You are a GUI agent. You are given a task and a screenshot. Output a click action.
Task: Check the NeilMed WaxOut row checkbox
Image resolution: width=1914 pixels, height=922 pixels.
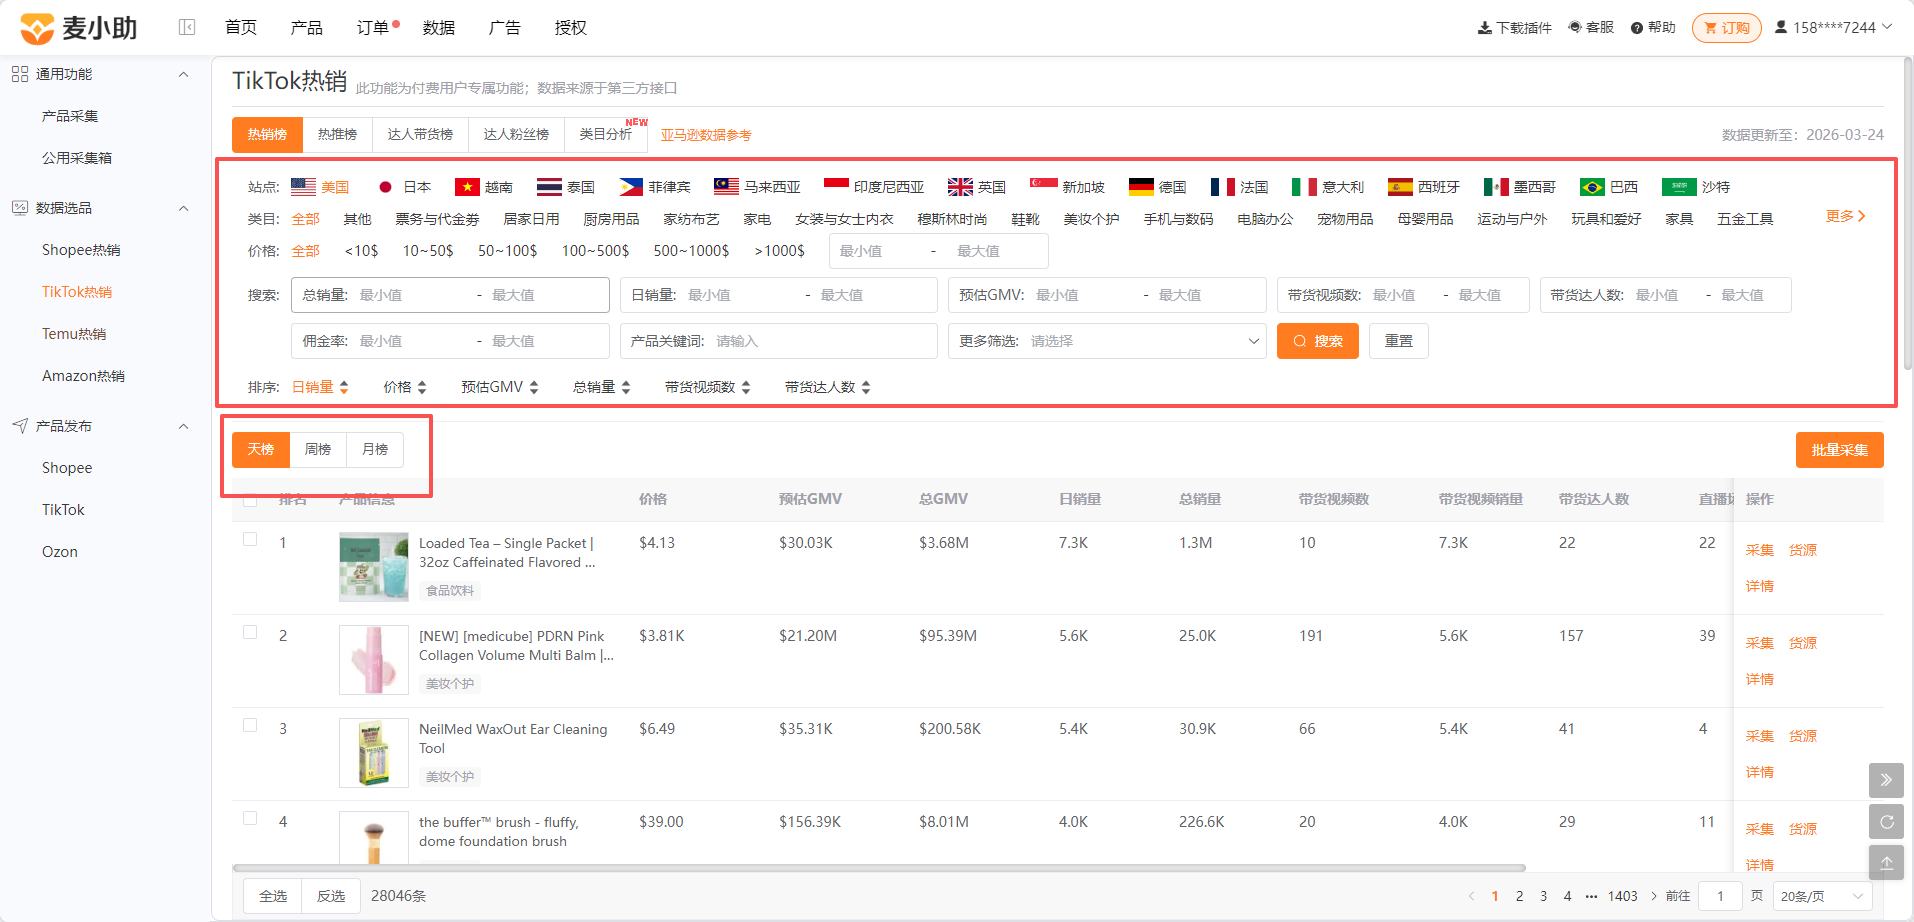250,725
